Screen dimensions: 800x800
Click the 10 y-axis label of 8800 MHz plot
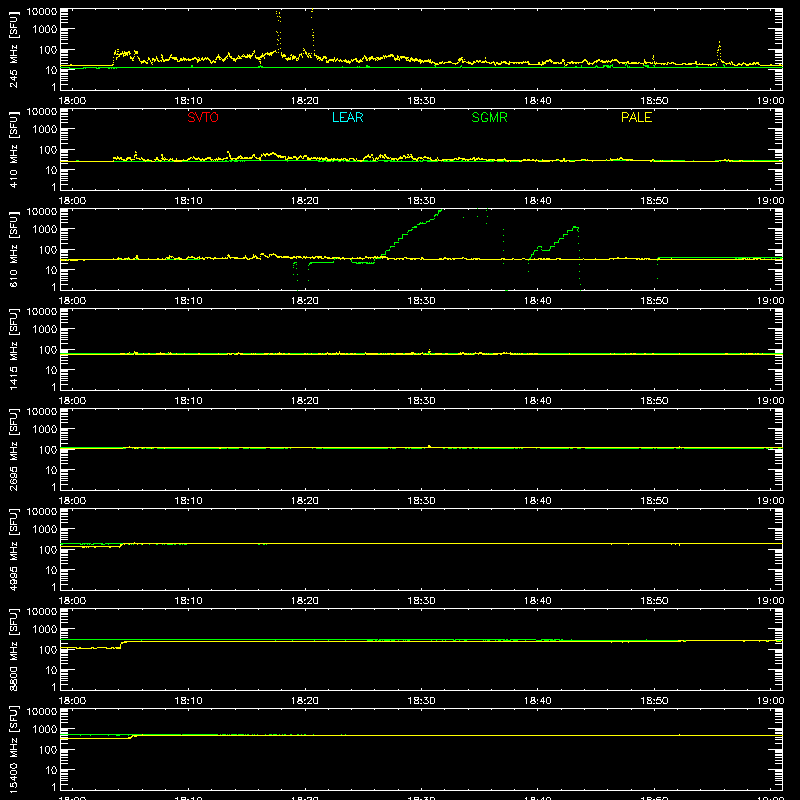point(51,670)
